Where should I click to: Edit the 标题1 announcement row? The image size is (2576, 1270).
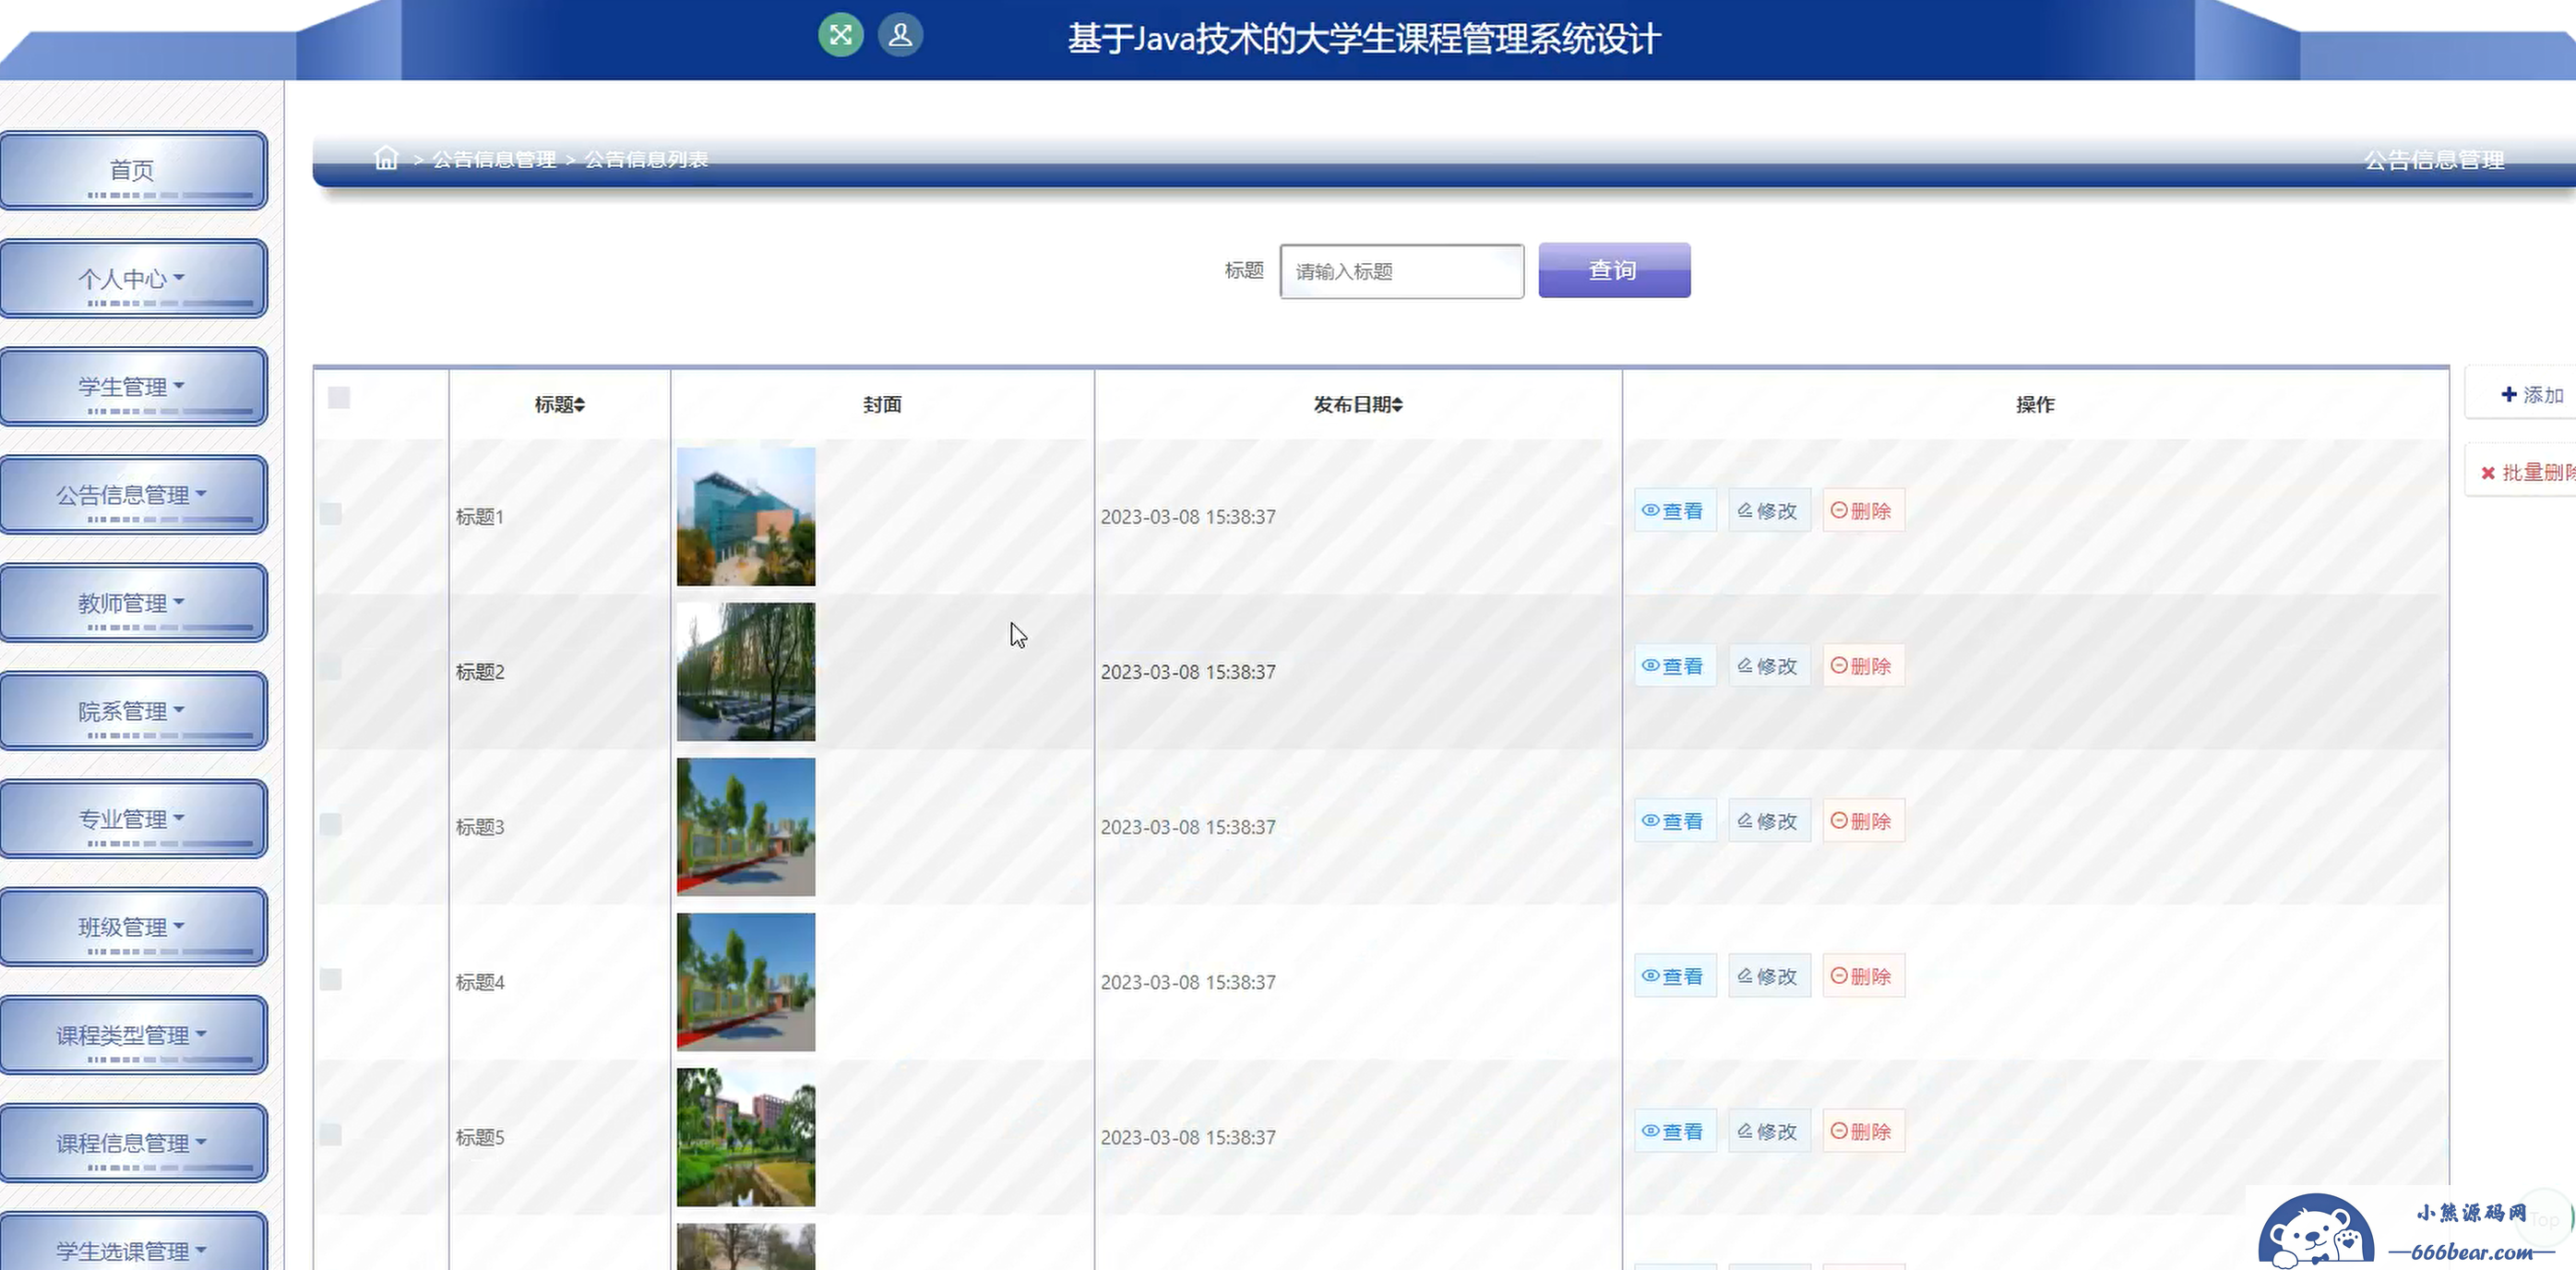1769,511
